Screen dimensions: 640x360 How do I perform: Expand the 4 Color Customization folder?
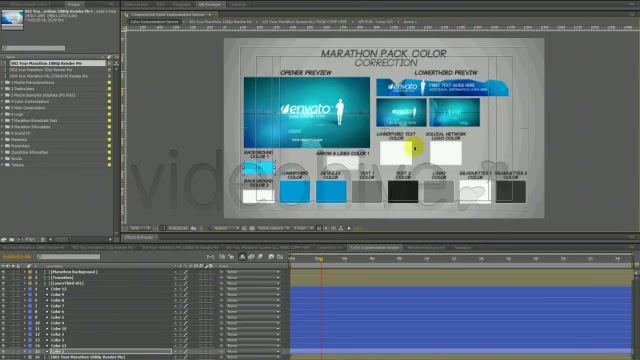pyautogui.click(x=2, y=102)
